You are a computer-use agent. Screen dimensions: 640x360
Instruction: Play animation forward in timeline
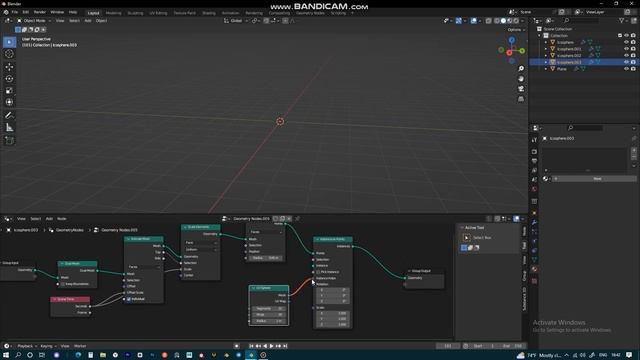point(272,346)
